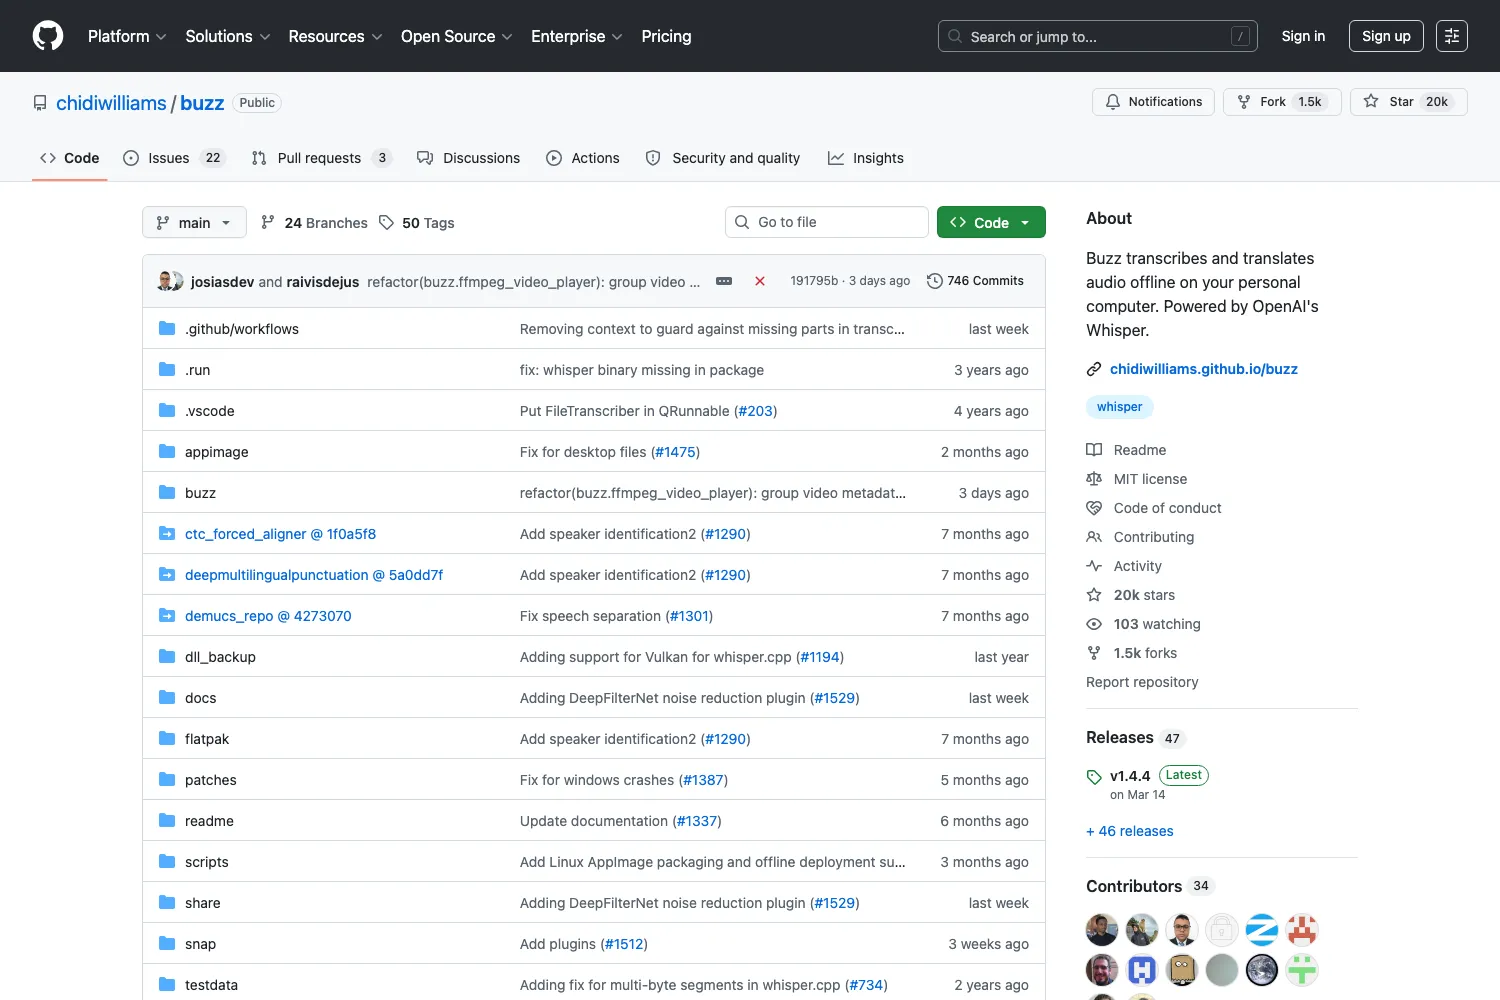Image resolution: width=1500 pixels, height=1000 pixels.
Task: Click the failed status red X icon
Action: click(x=760, y=281)
